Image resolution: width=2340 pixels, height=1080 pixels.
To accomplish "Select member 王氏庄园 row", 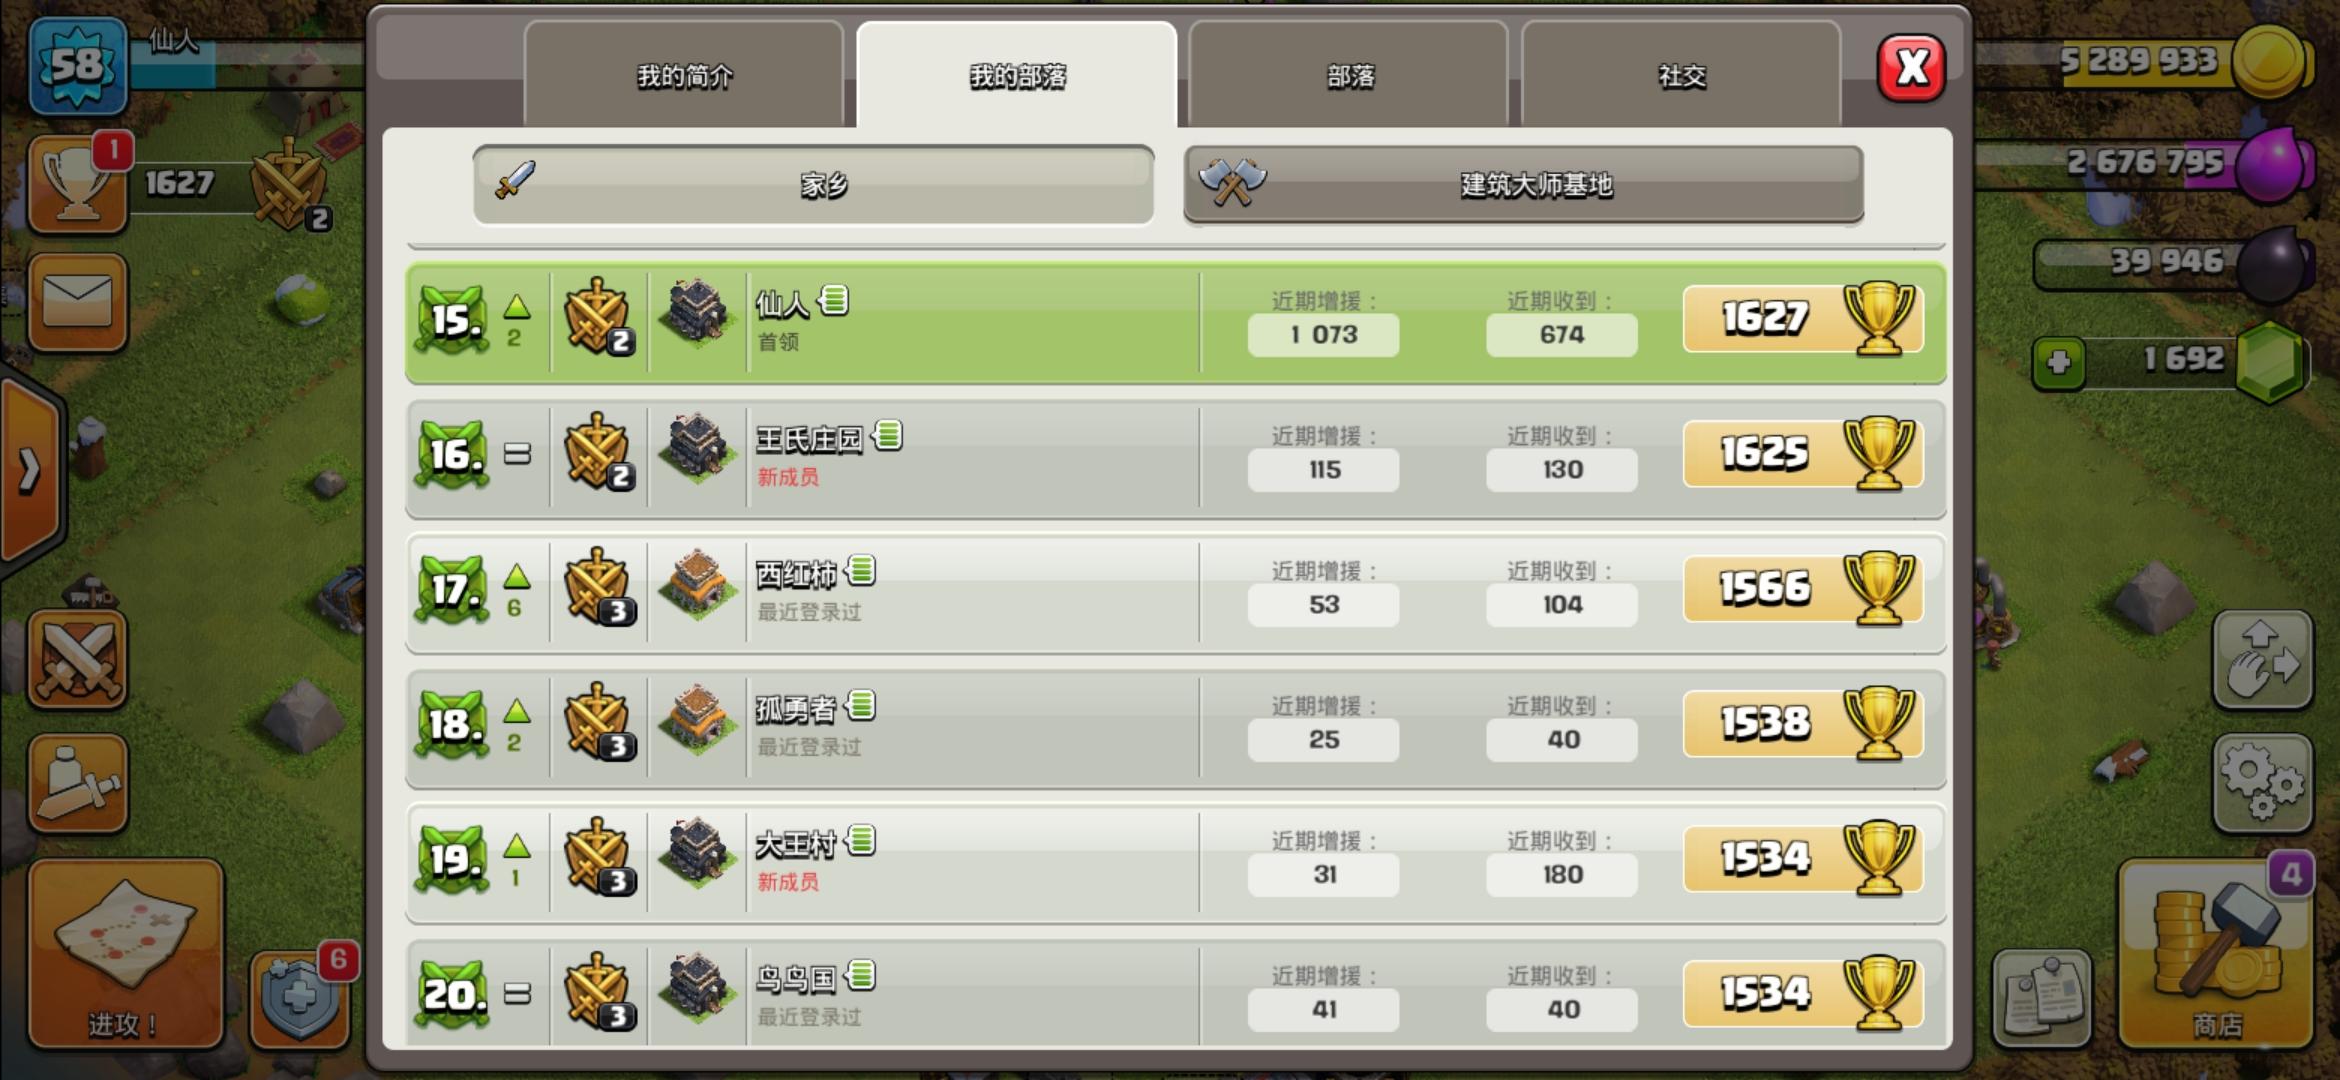I will coord(1175,458).
